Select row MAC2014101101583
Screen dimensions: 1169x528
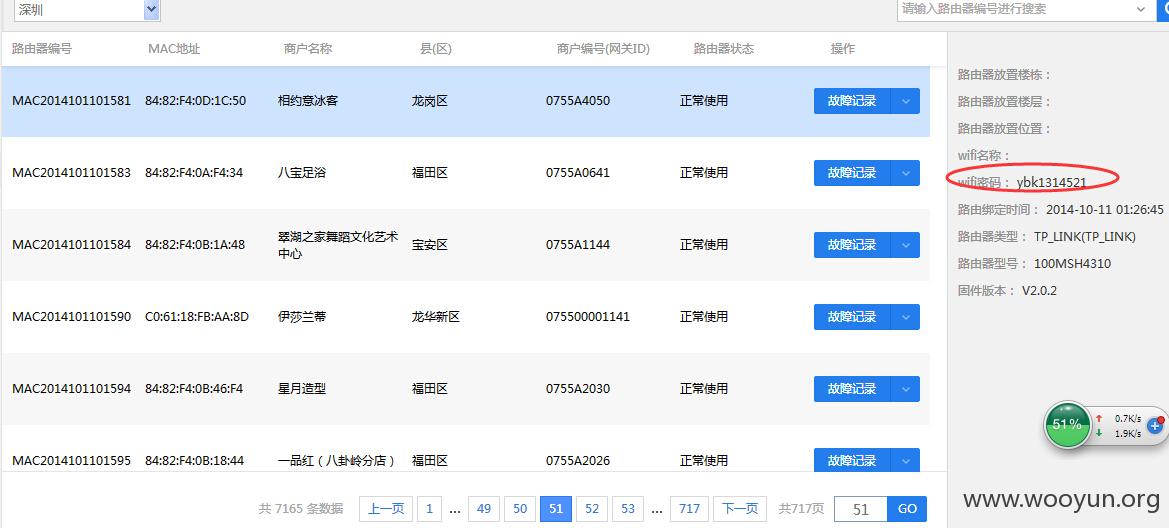pyautogui.click(x=465, y=173)
